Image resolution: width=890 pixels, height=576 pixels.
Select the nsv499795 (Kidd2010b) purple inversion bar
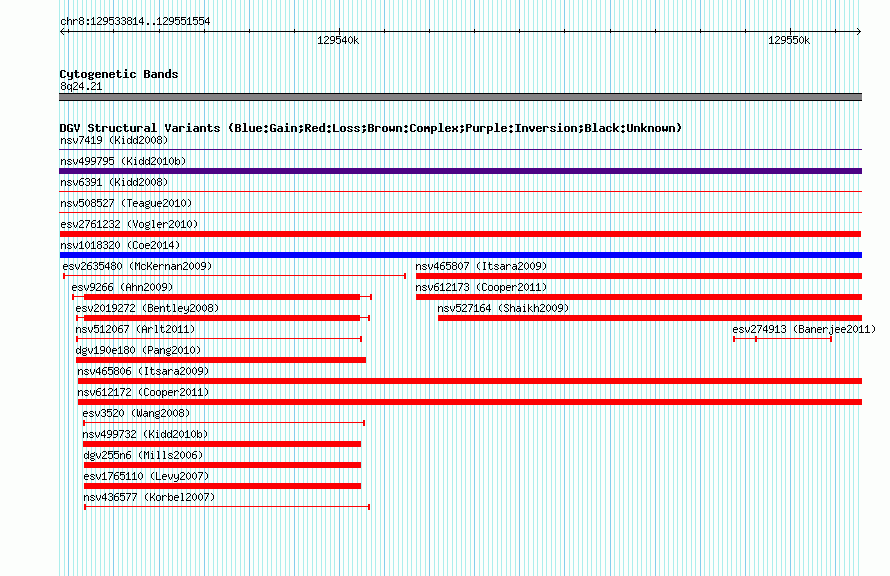click(x=460, y=171)
